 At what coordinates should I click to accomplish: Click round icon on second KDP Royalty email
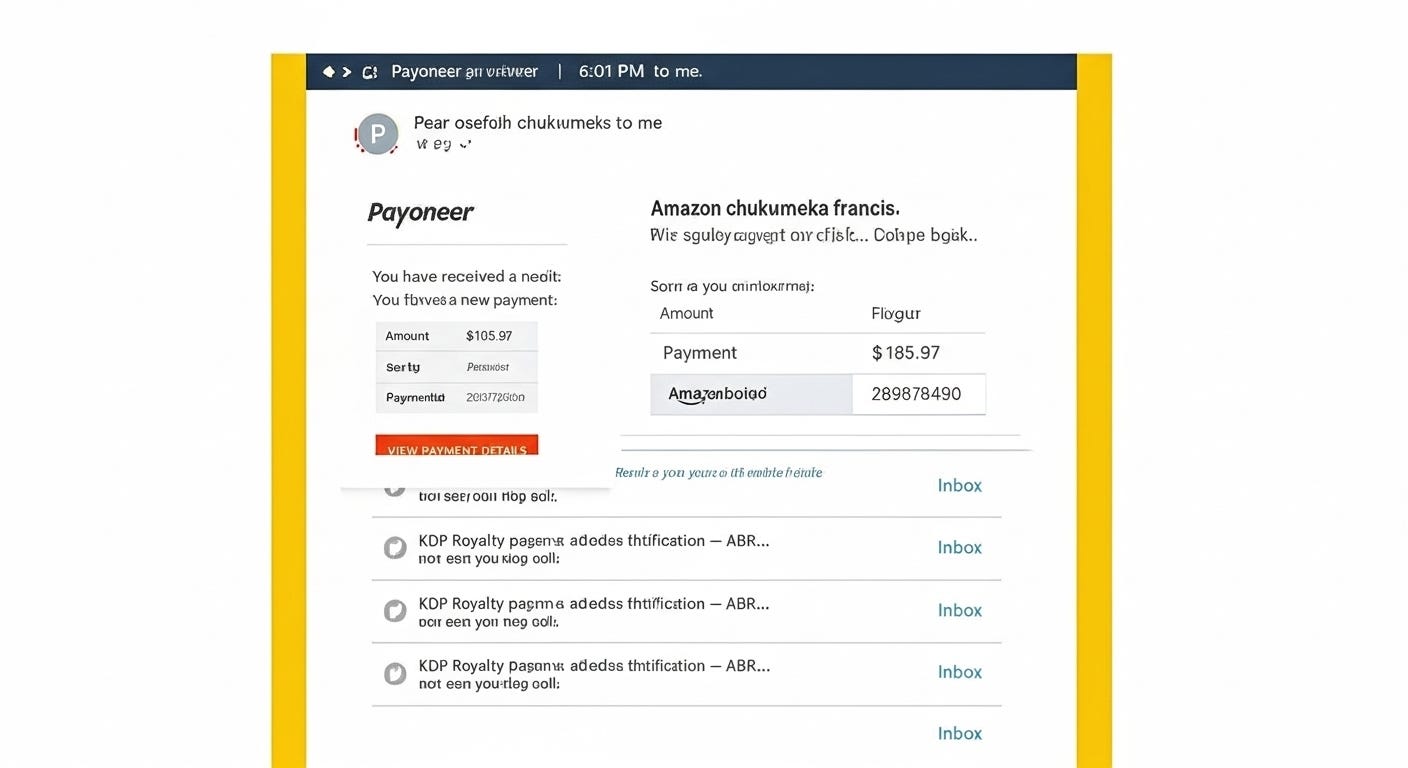point(395,610)
